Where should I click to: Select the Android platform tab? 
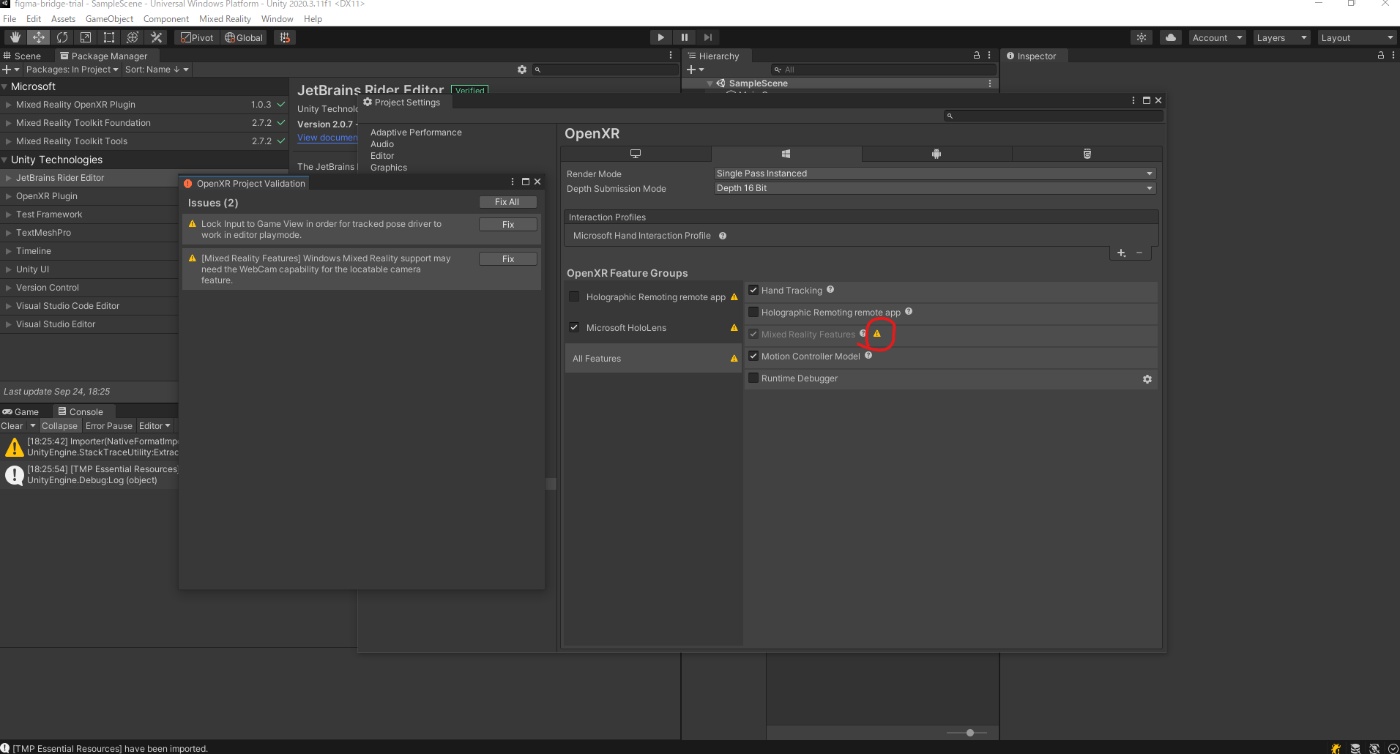[x=936, y=154]
